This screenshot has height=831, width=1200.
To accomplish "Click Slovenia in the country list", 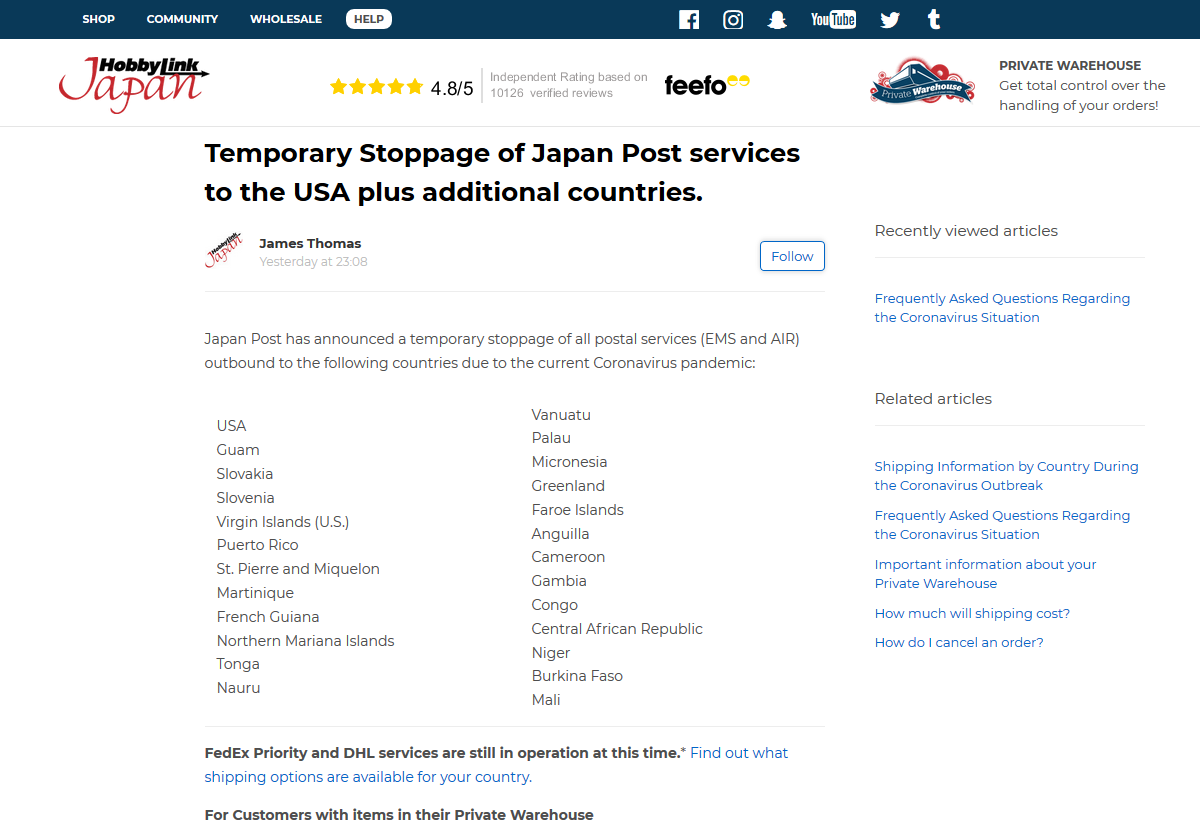I will tap(245, 498).
